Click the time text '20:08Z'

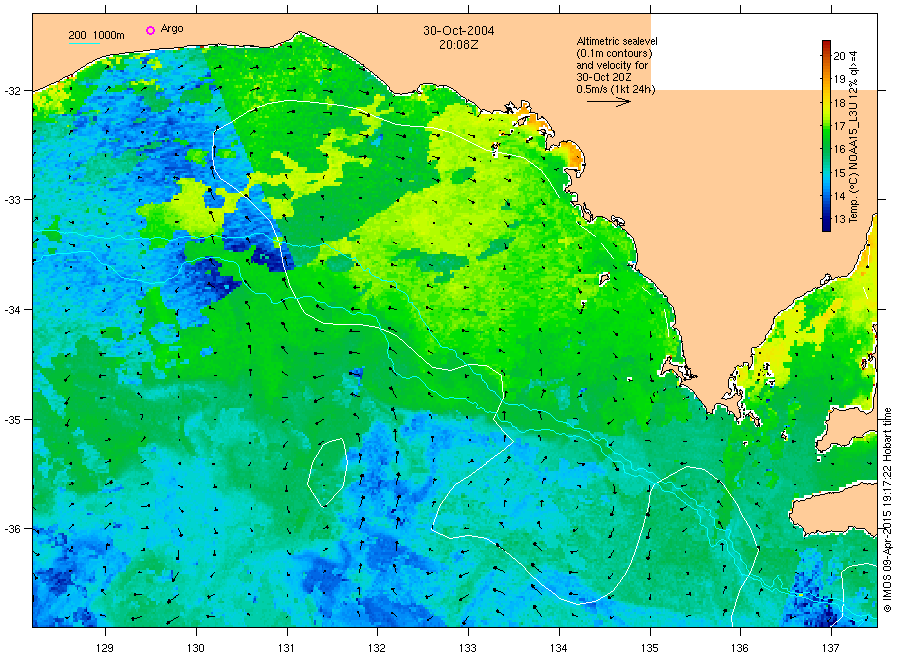point(459,44)
